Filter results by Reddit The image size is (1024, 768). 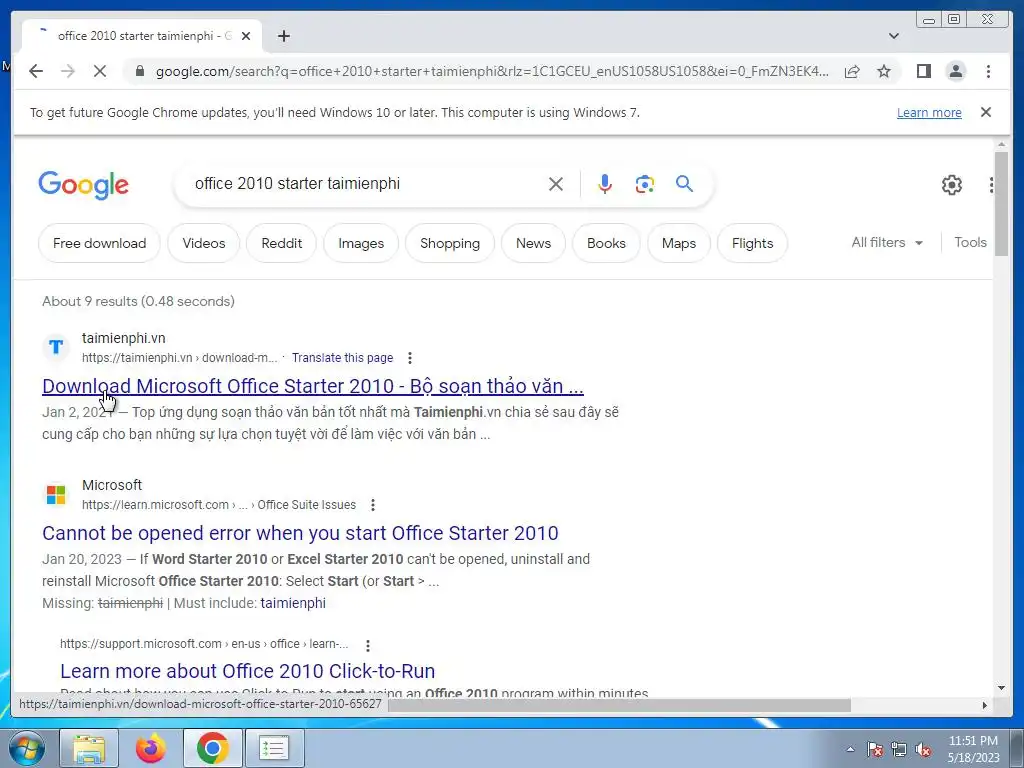click(281, 243)
